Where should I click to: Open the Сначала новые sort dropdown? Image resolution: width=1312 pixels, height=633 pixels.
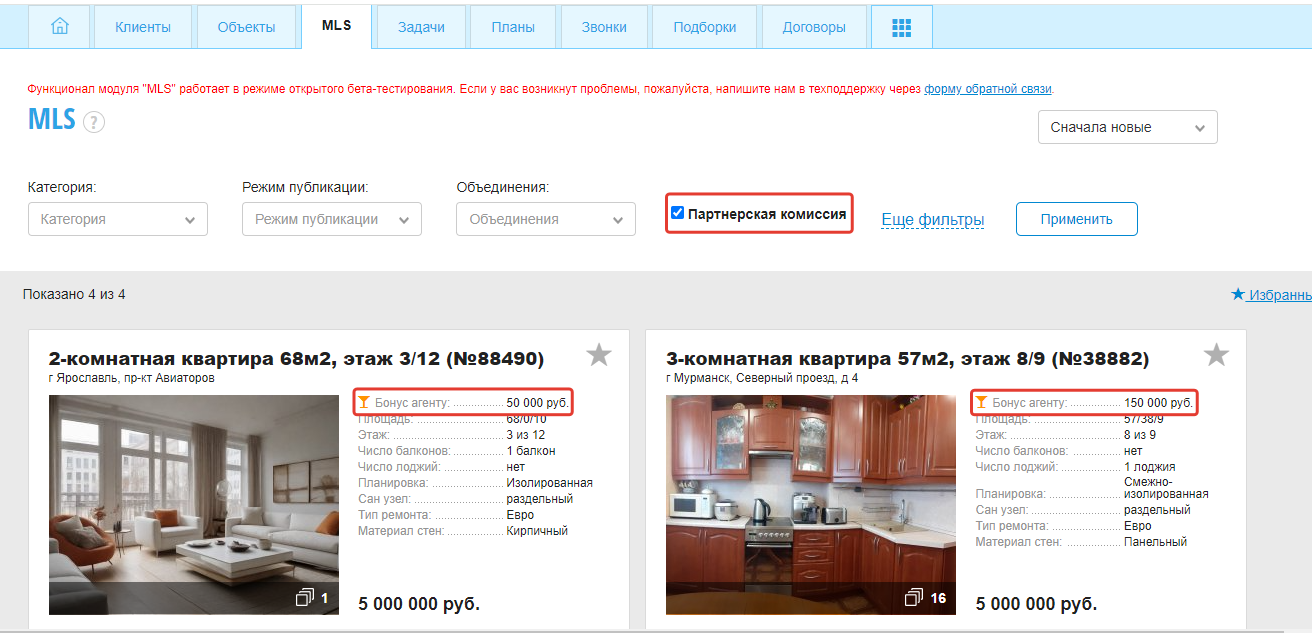1127,127
